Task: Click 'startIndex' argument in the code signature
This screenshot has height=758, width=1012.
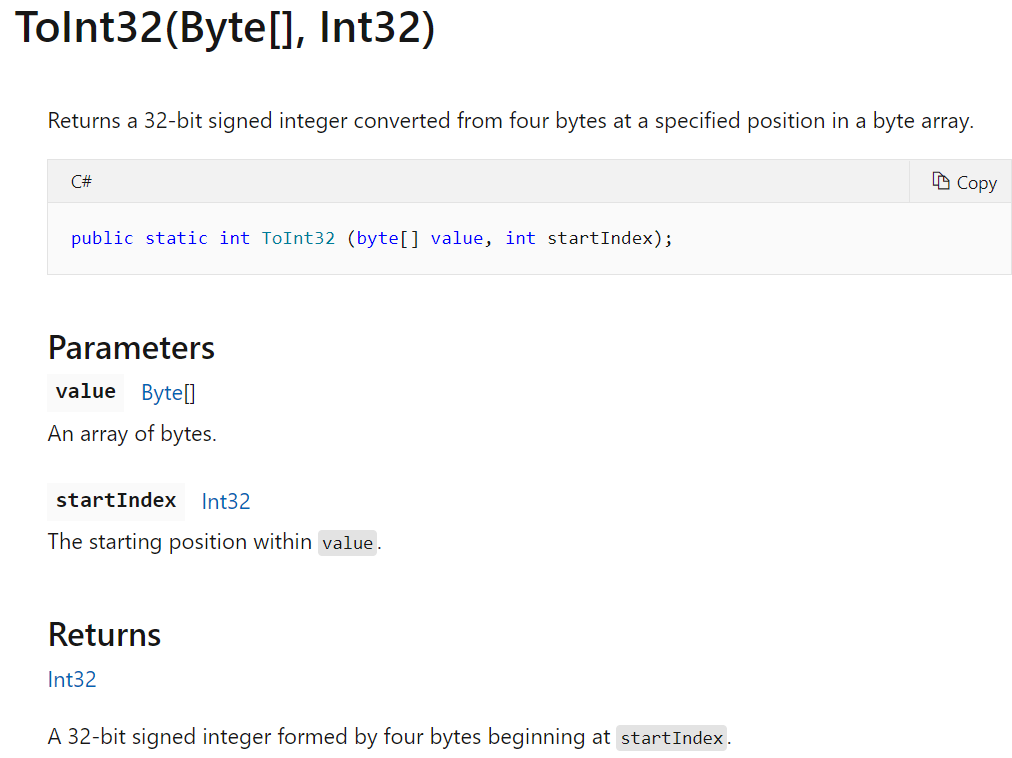Action: pos(599,238)
